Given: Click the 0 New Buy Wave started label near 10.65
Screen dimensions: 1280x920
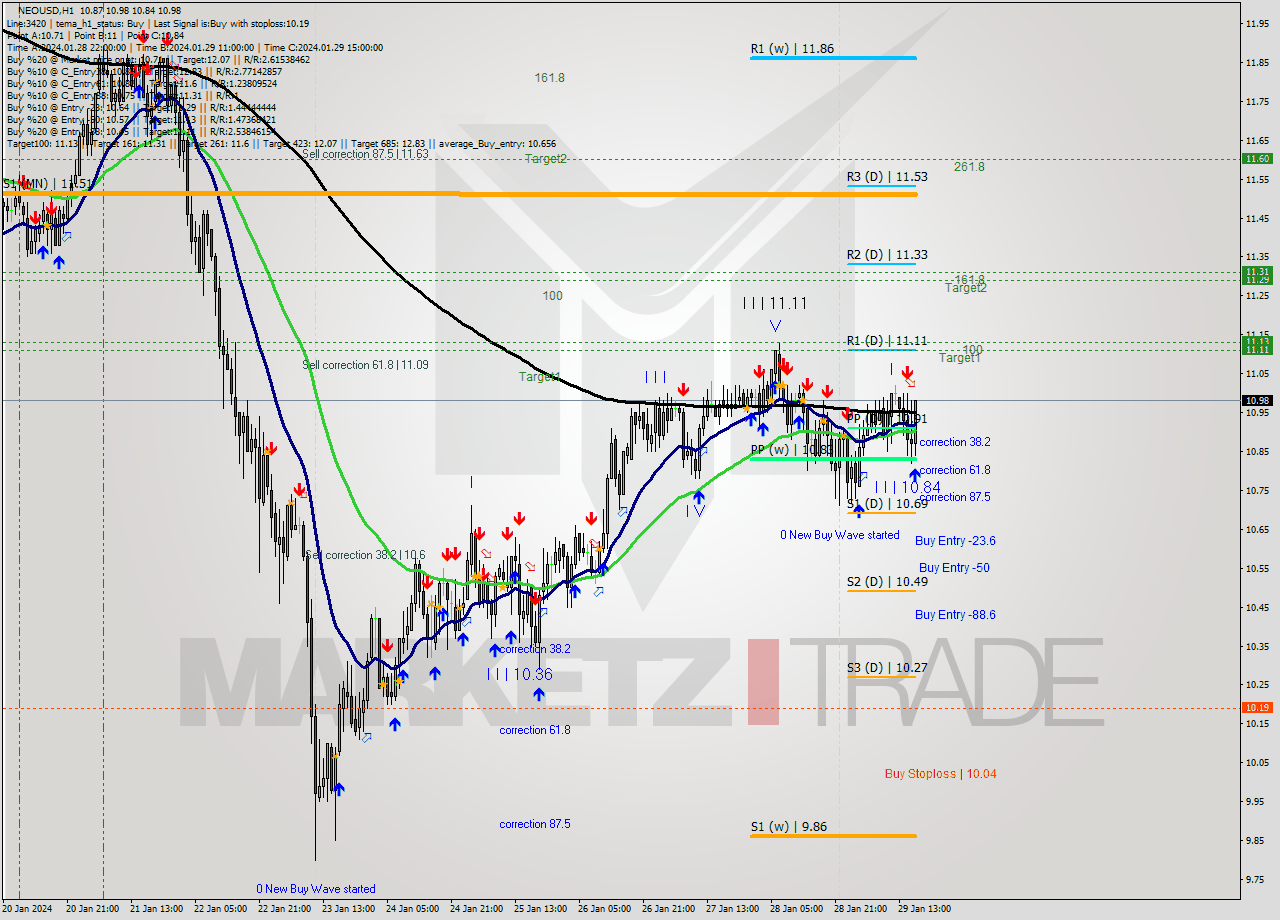Looking at the screenshot, I should pos(840,535).
